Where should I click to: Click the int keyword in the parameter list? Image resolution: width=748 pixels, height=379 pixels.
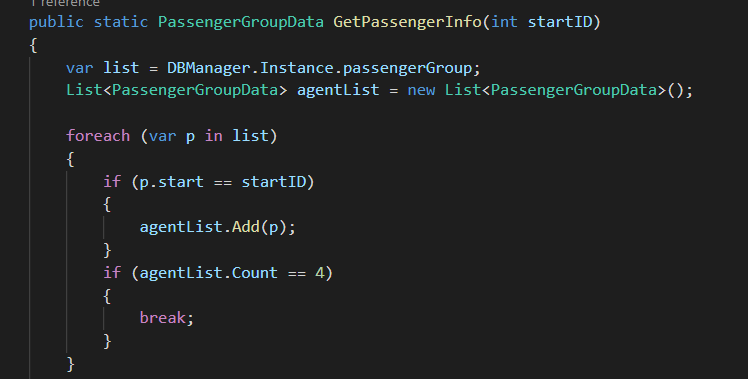[504, 22]
